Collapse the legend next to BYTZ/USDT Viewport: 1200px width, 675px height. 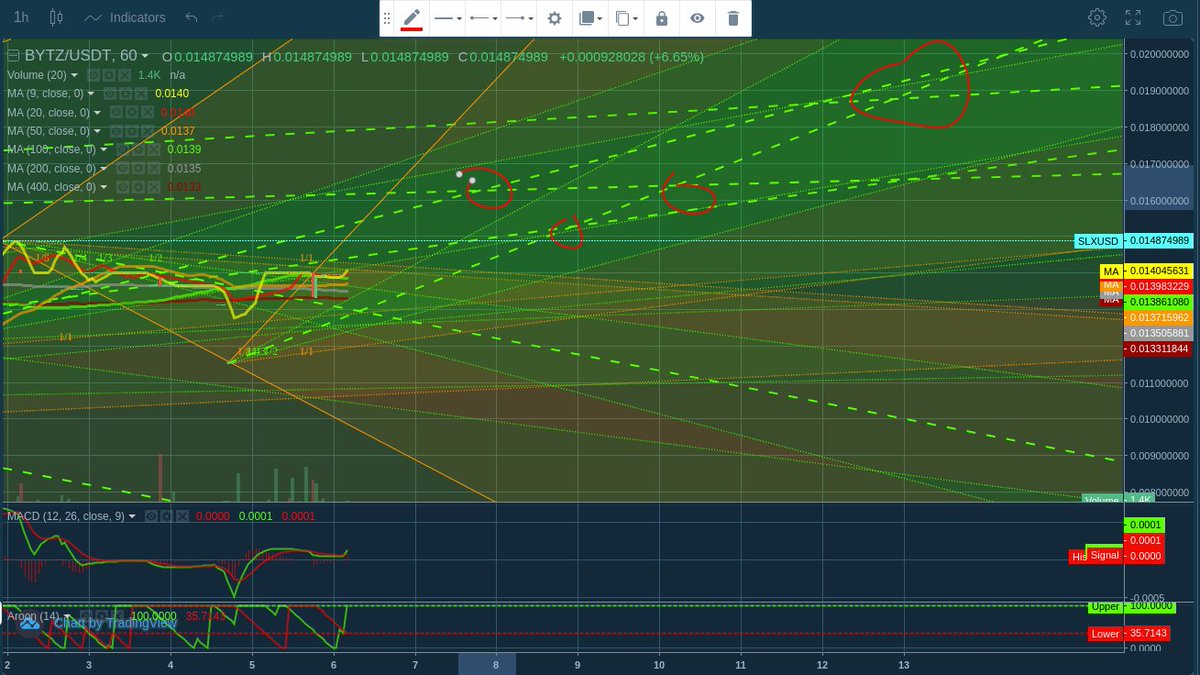coord(13,56)
